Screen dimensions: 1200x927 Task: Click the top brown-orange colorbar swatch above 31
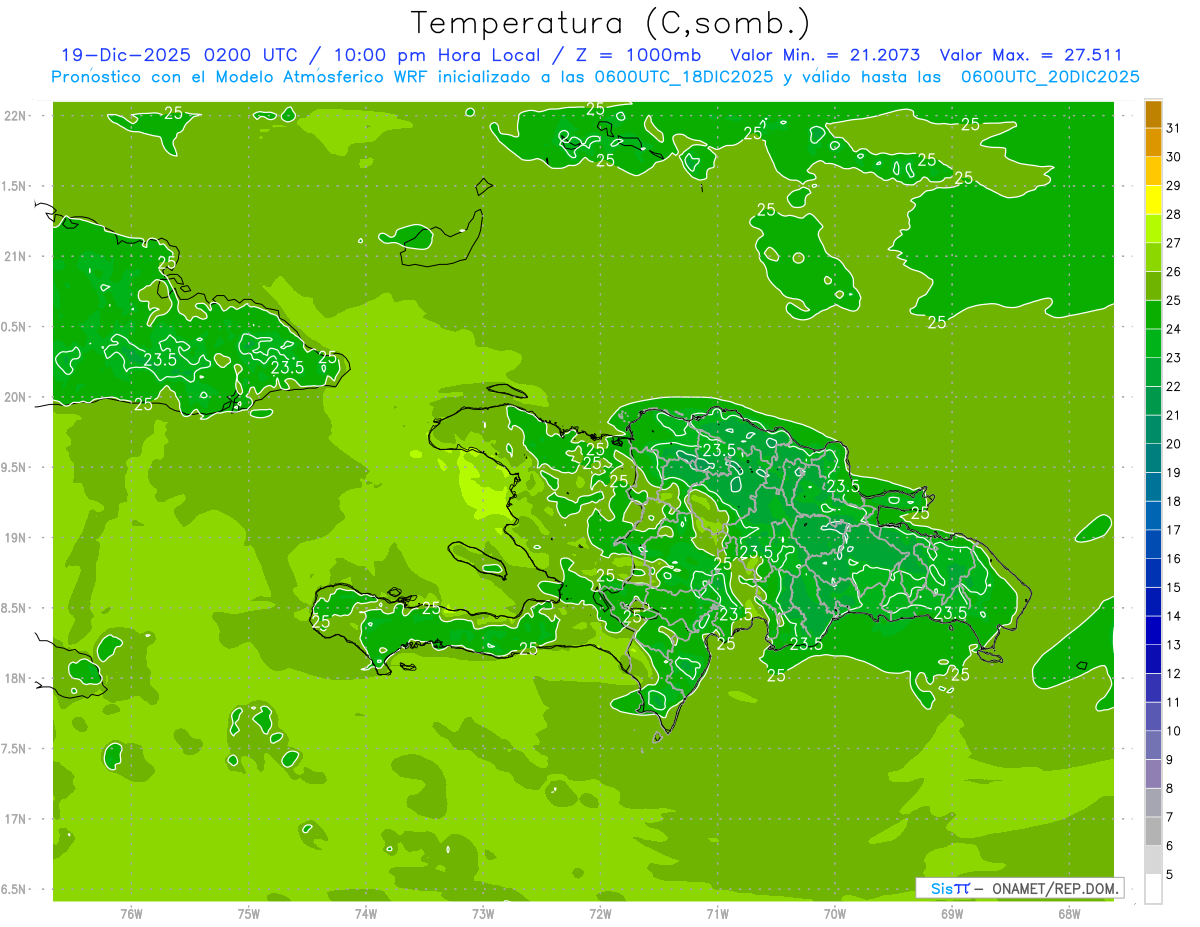coord(1153,115)
